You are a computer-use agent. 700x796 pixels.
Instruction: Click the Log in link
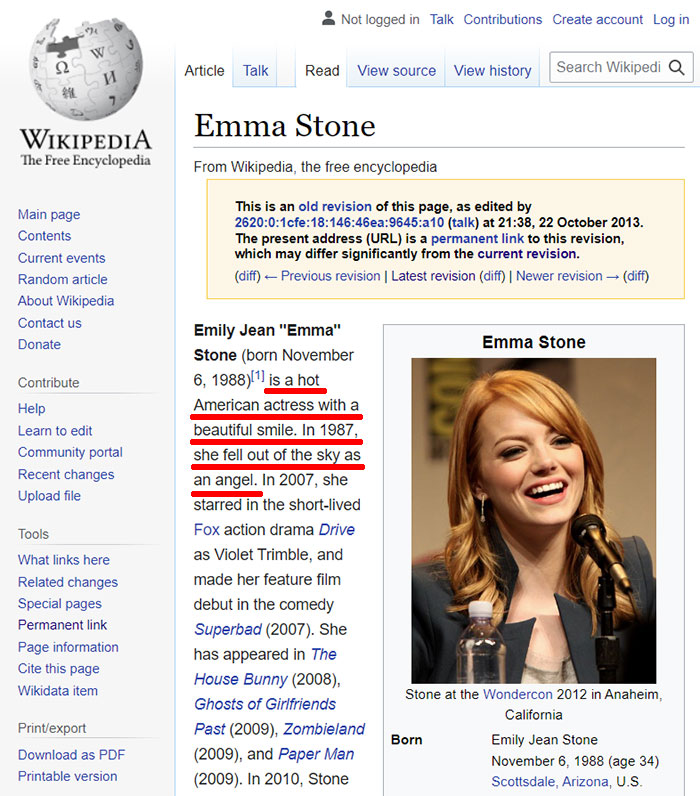[670, 19]
